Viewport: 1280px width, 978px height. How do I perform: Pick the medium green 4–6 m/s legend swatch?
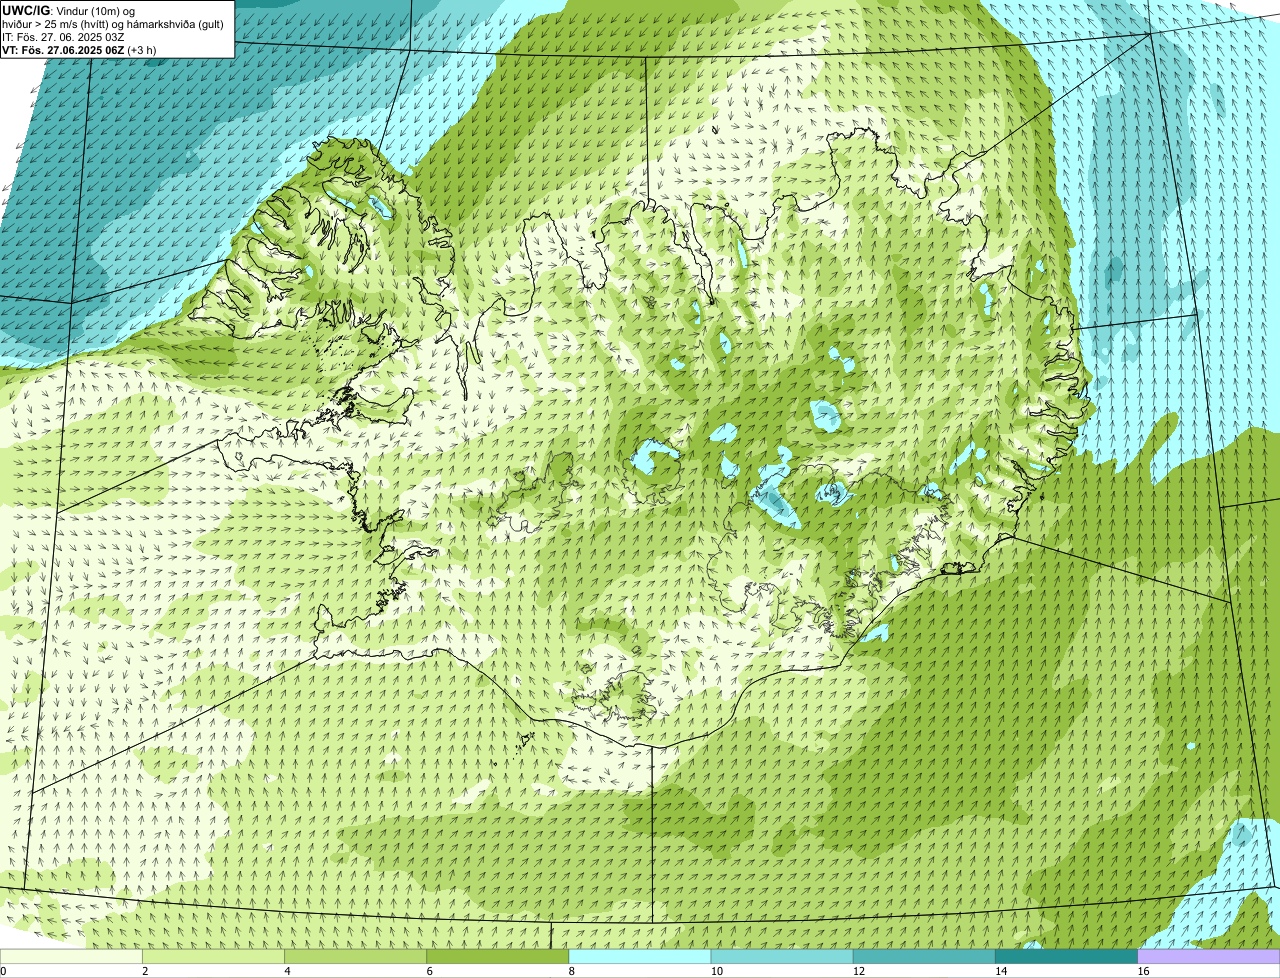pyautogui.click(x=355, y=957)
